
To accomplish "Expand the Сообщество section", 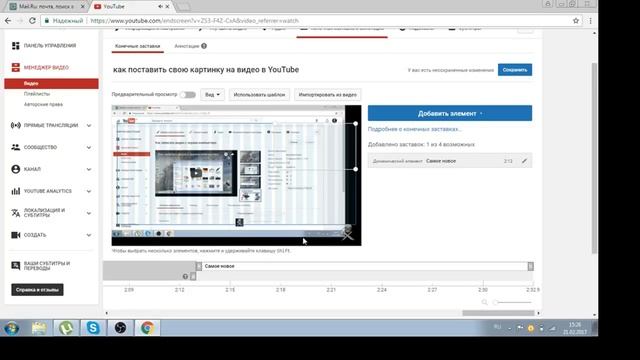I will [89, 147].
